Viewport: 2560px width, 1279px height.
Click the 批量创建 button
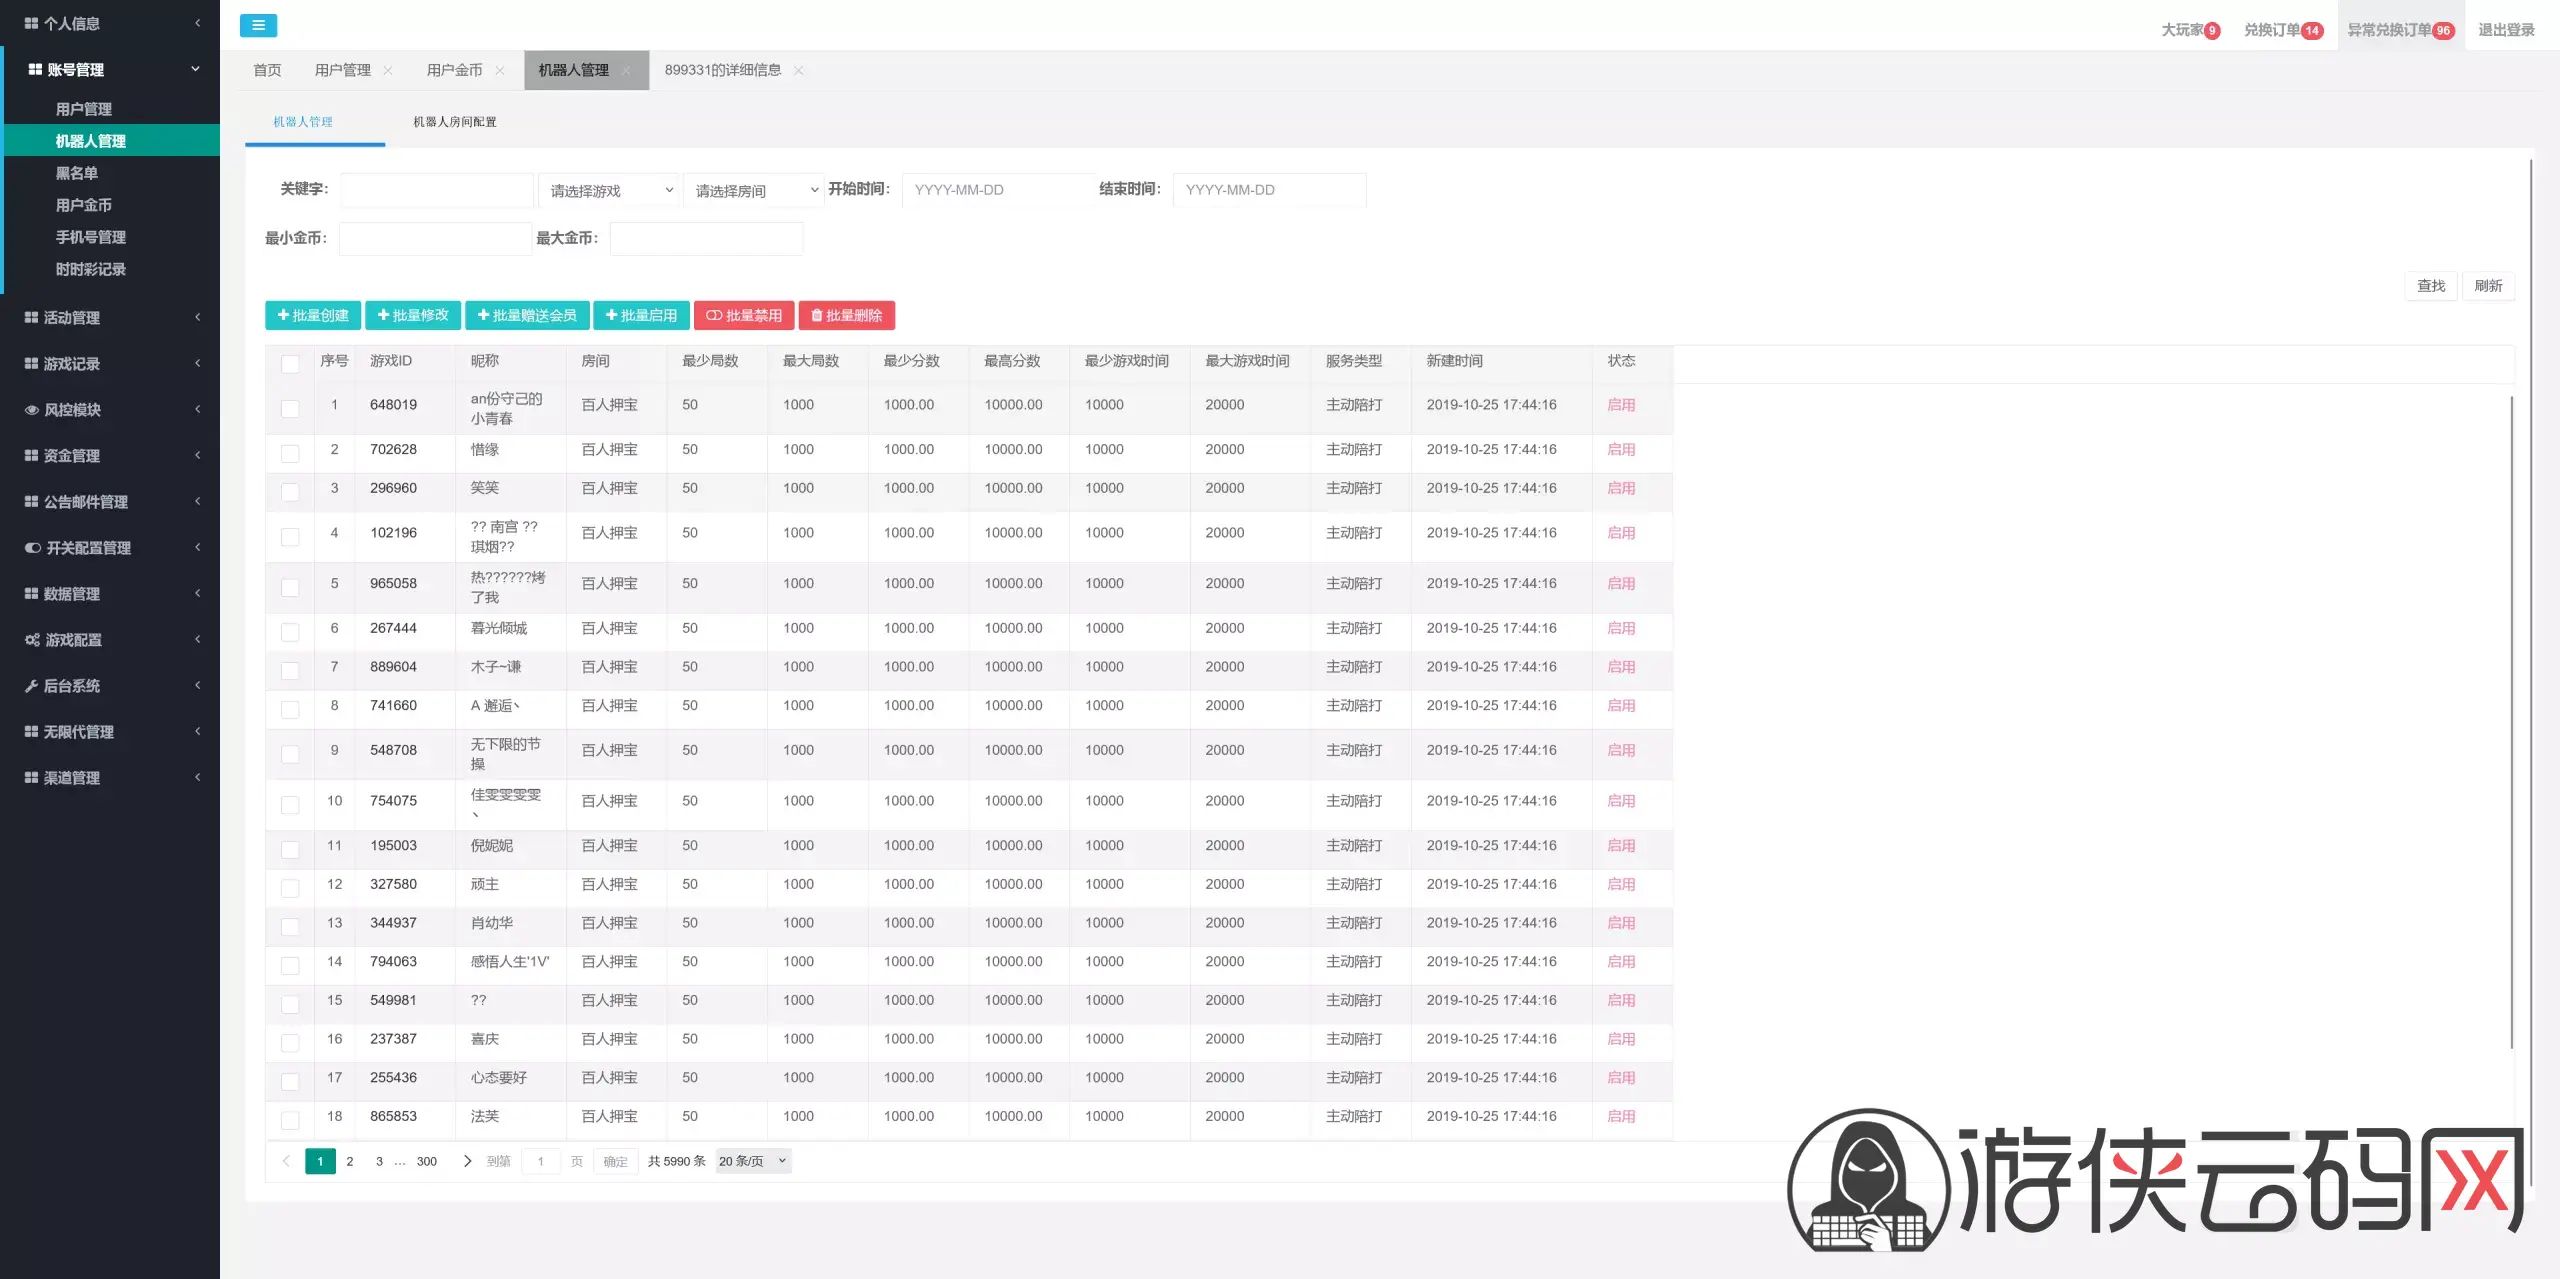[x=313, y=315]
